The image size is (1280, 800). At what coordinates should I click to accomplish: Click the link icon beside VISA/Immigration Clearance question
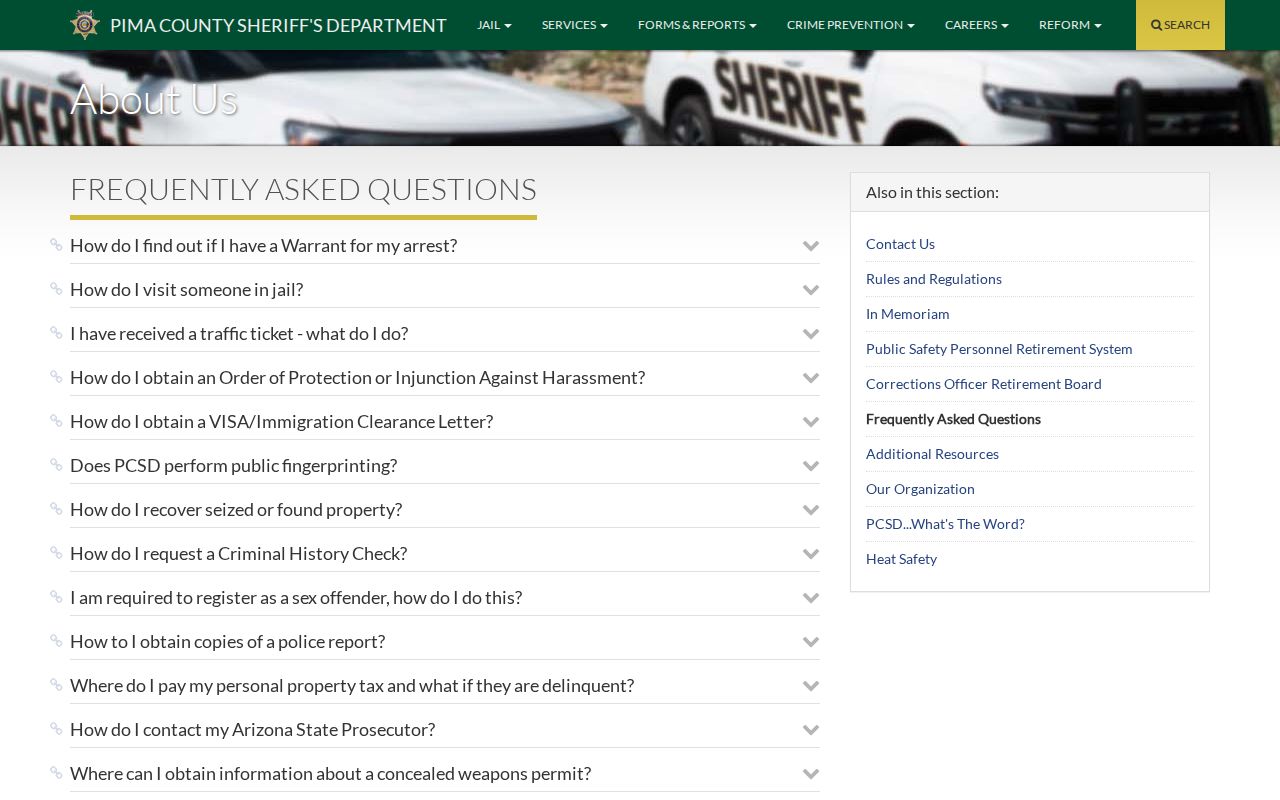pyautogui.click(x=56, y=421)
